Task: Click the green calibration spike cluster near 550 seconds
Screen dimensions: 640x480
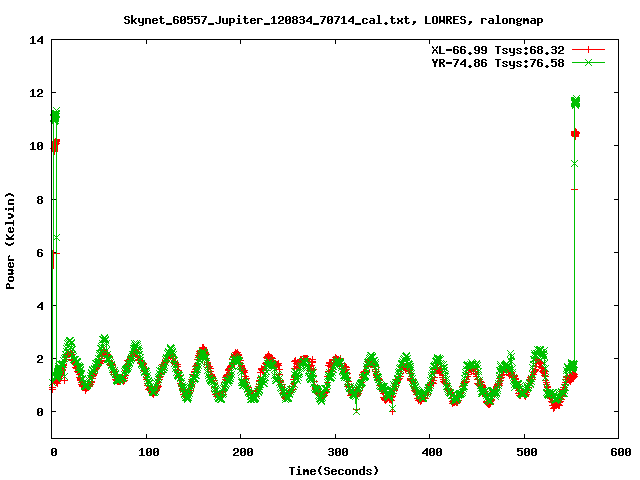Action: [x=575, y=102]
